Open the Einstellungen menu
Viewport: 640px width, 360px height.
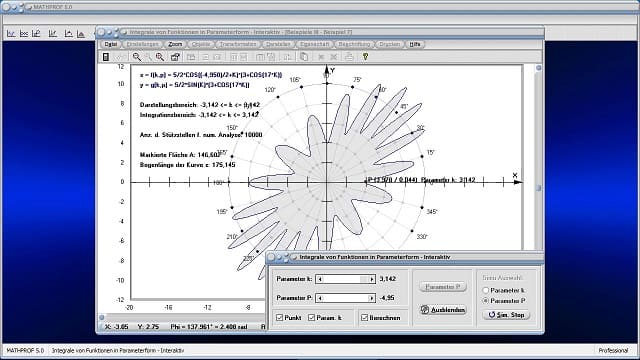click(x=142, y=44)
